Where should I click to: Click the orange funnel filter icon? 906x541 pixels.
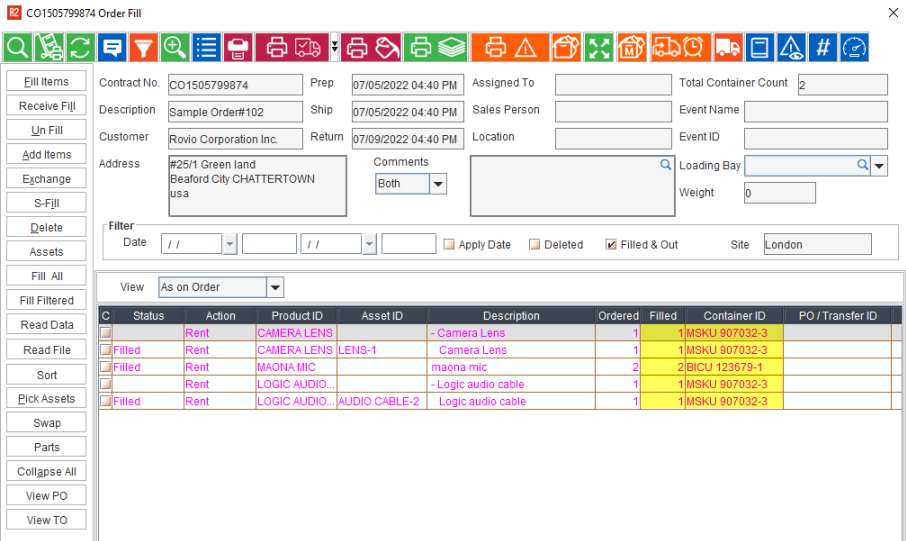144,47
